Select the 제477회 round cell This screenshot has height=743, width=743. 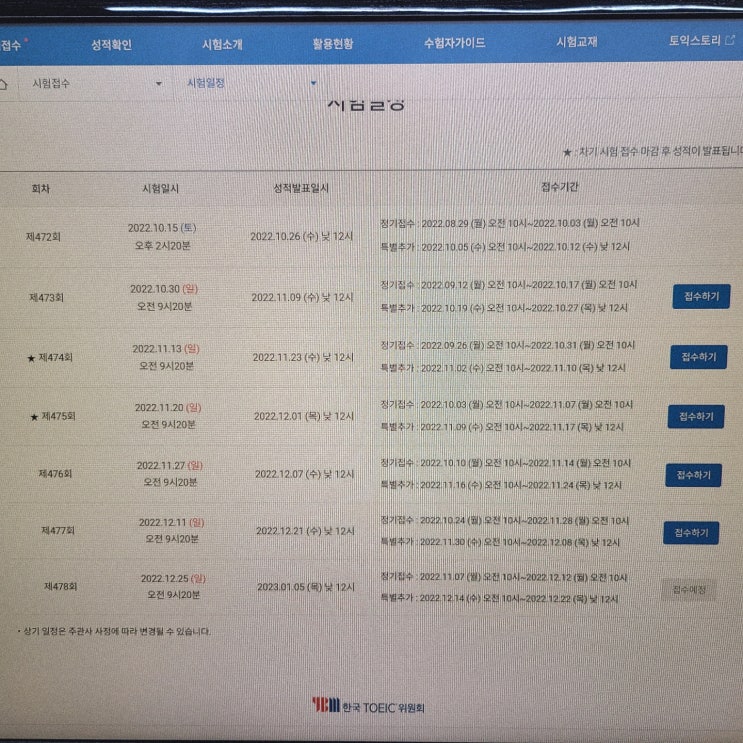click(x=58, y=530)
